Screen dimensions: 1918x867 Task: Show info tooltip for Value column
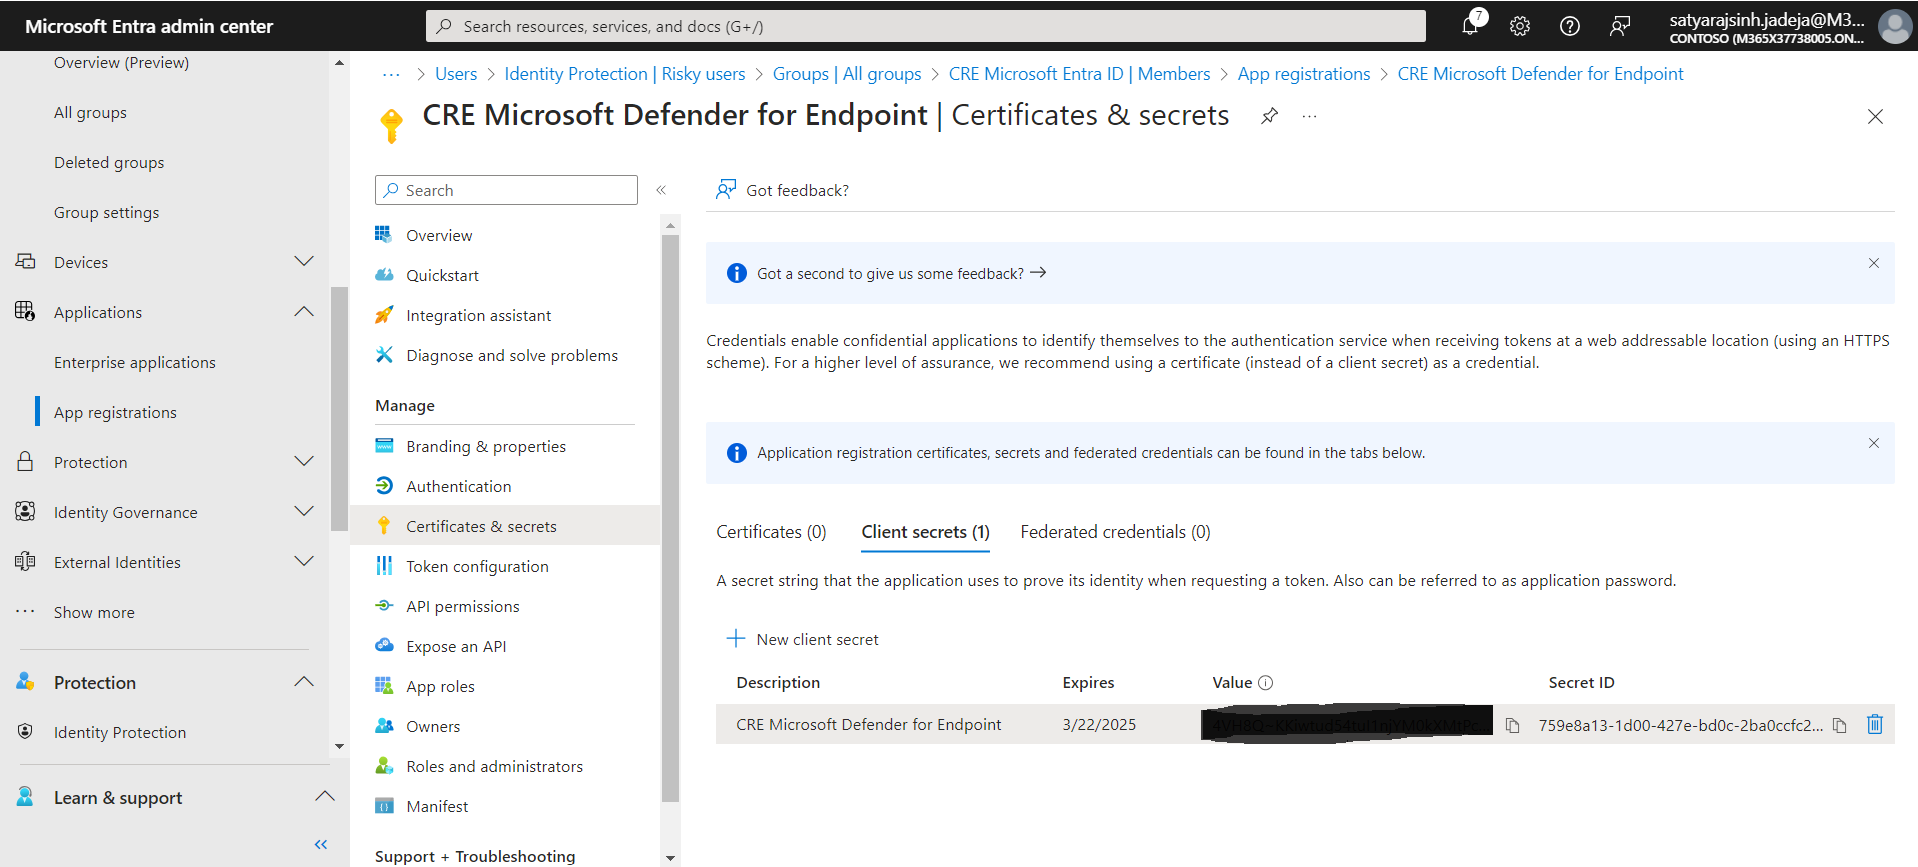pyautogui.click(x=1265, y=683)
